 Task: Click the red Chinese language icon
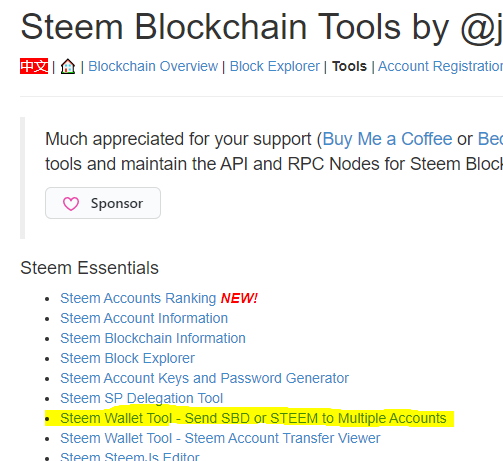click(34, 66)
